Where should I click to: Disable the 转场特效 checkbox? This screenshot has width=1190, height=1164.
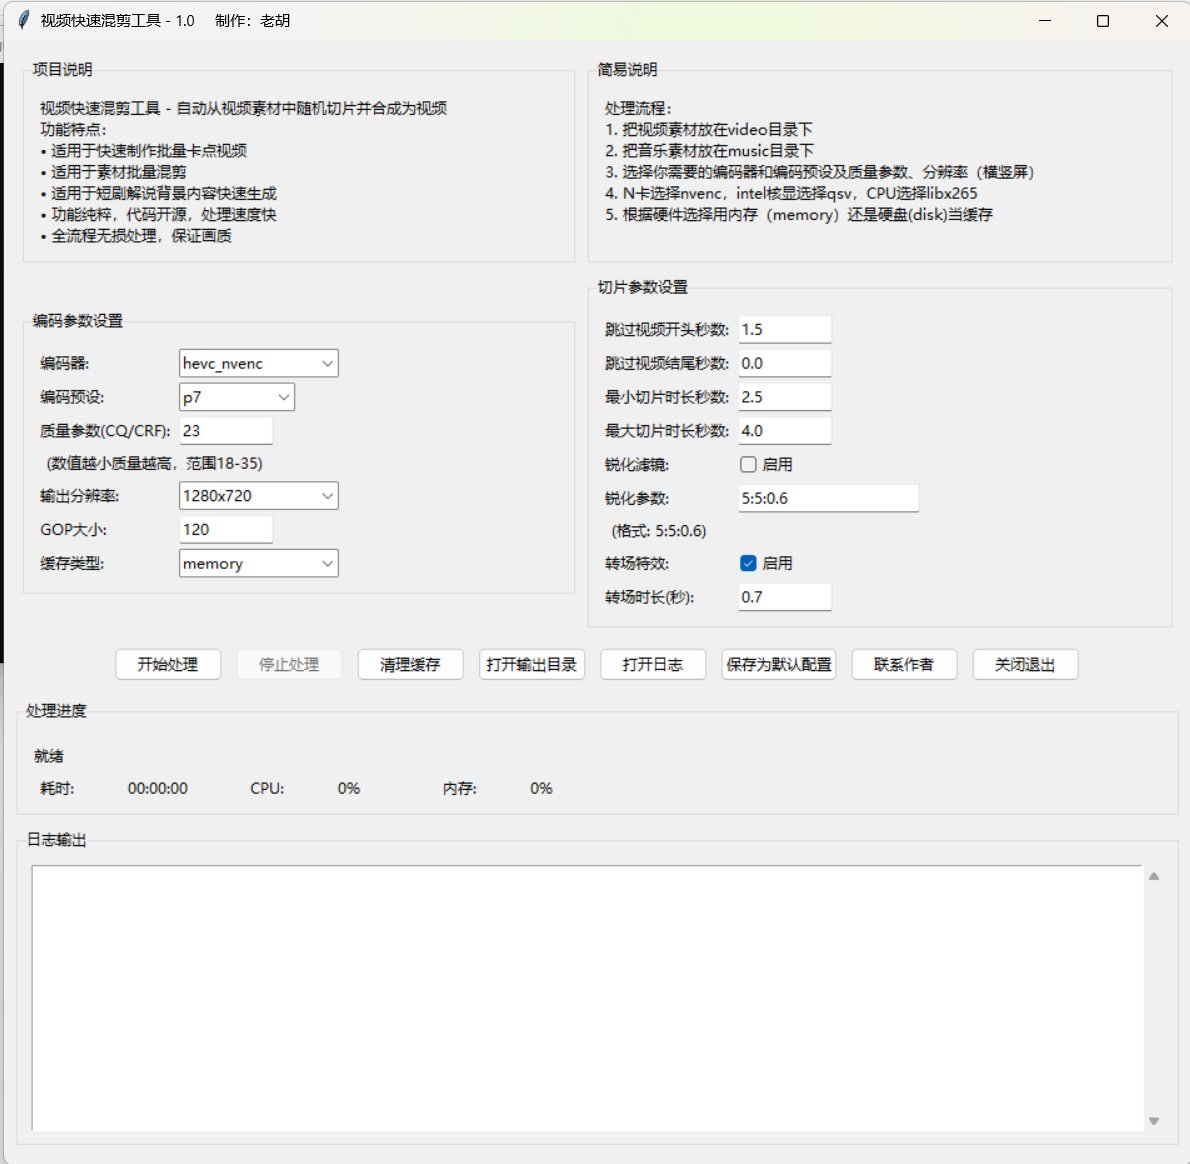click(x=748, y=563)
